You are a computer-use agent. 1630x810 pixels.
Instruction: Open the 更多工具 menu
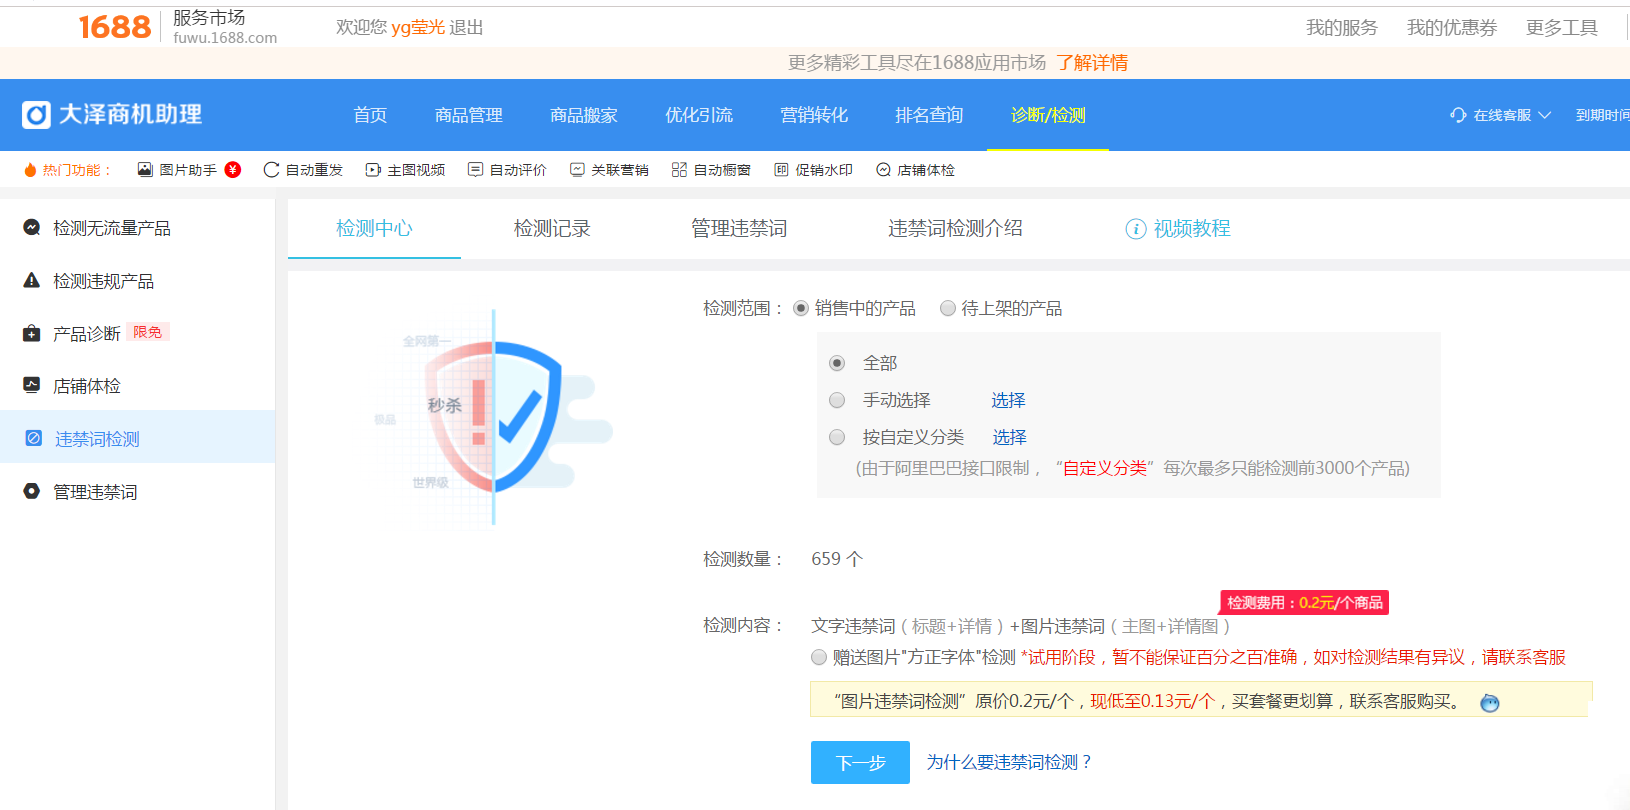[1561, 28]
